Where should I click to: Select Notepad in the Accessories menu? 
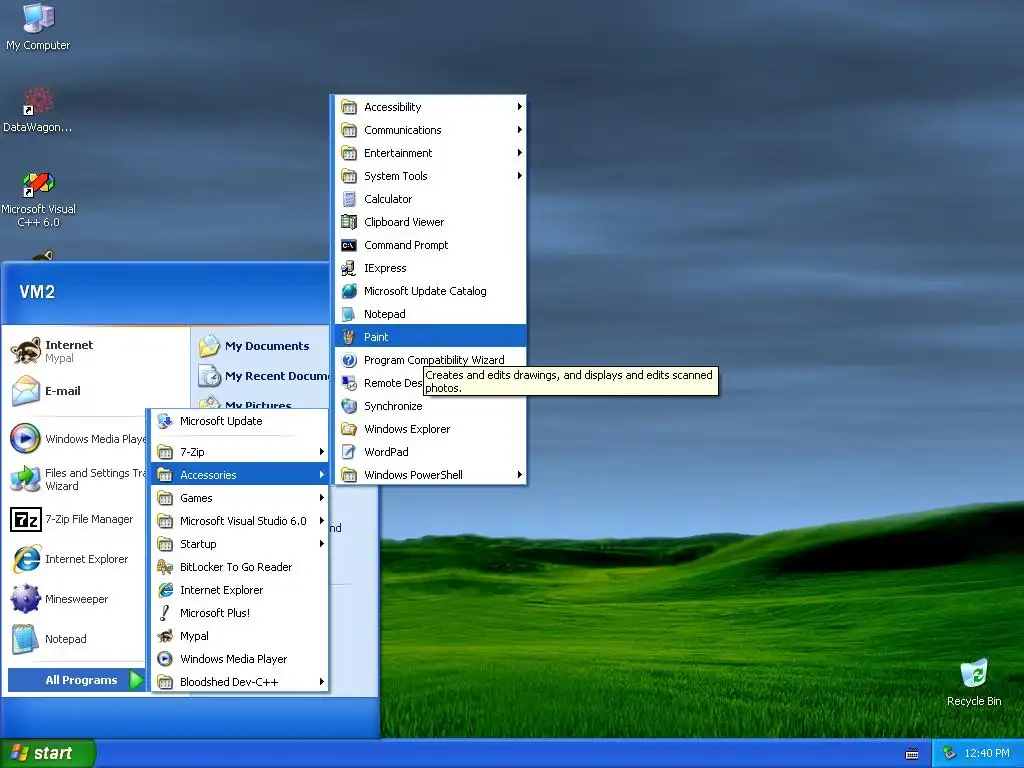click(430, 314)
